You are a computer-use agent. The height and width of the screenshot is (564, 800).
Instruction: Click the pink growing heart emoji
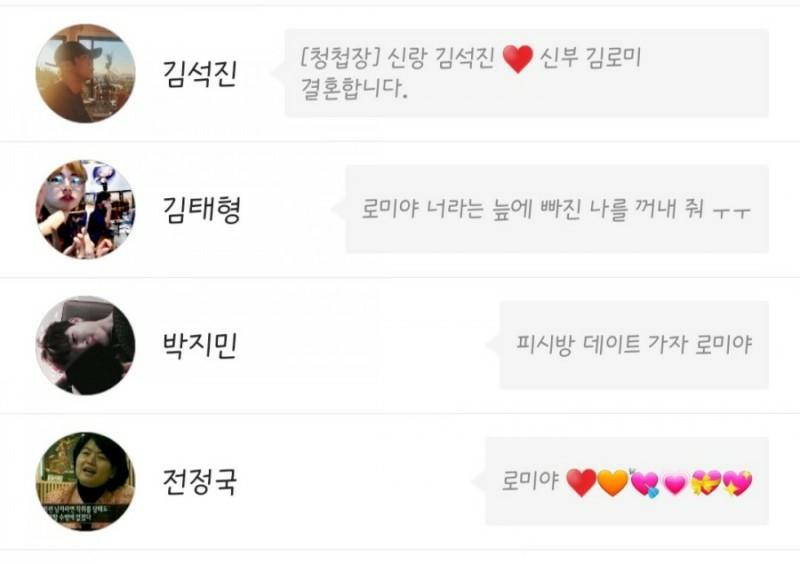[675, 483]
